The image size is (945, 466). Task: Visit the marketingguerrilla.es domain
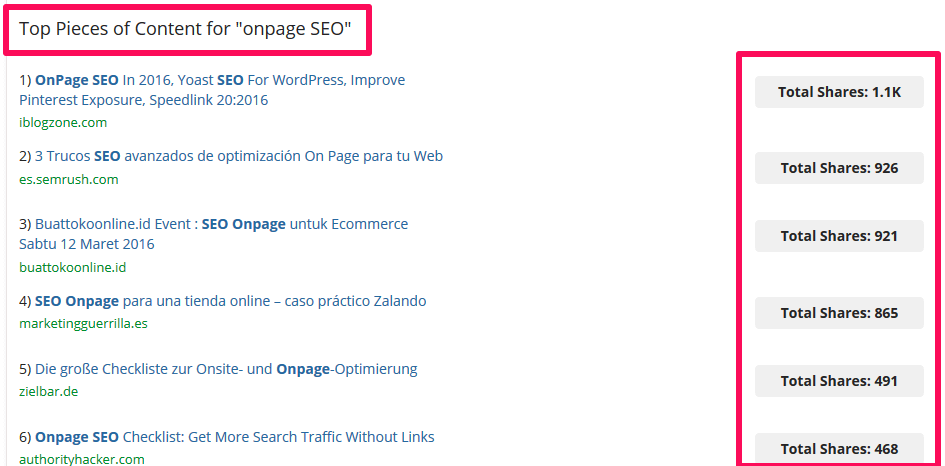tap(83, 324)
